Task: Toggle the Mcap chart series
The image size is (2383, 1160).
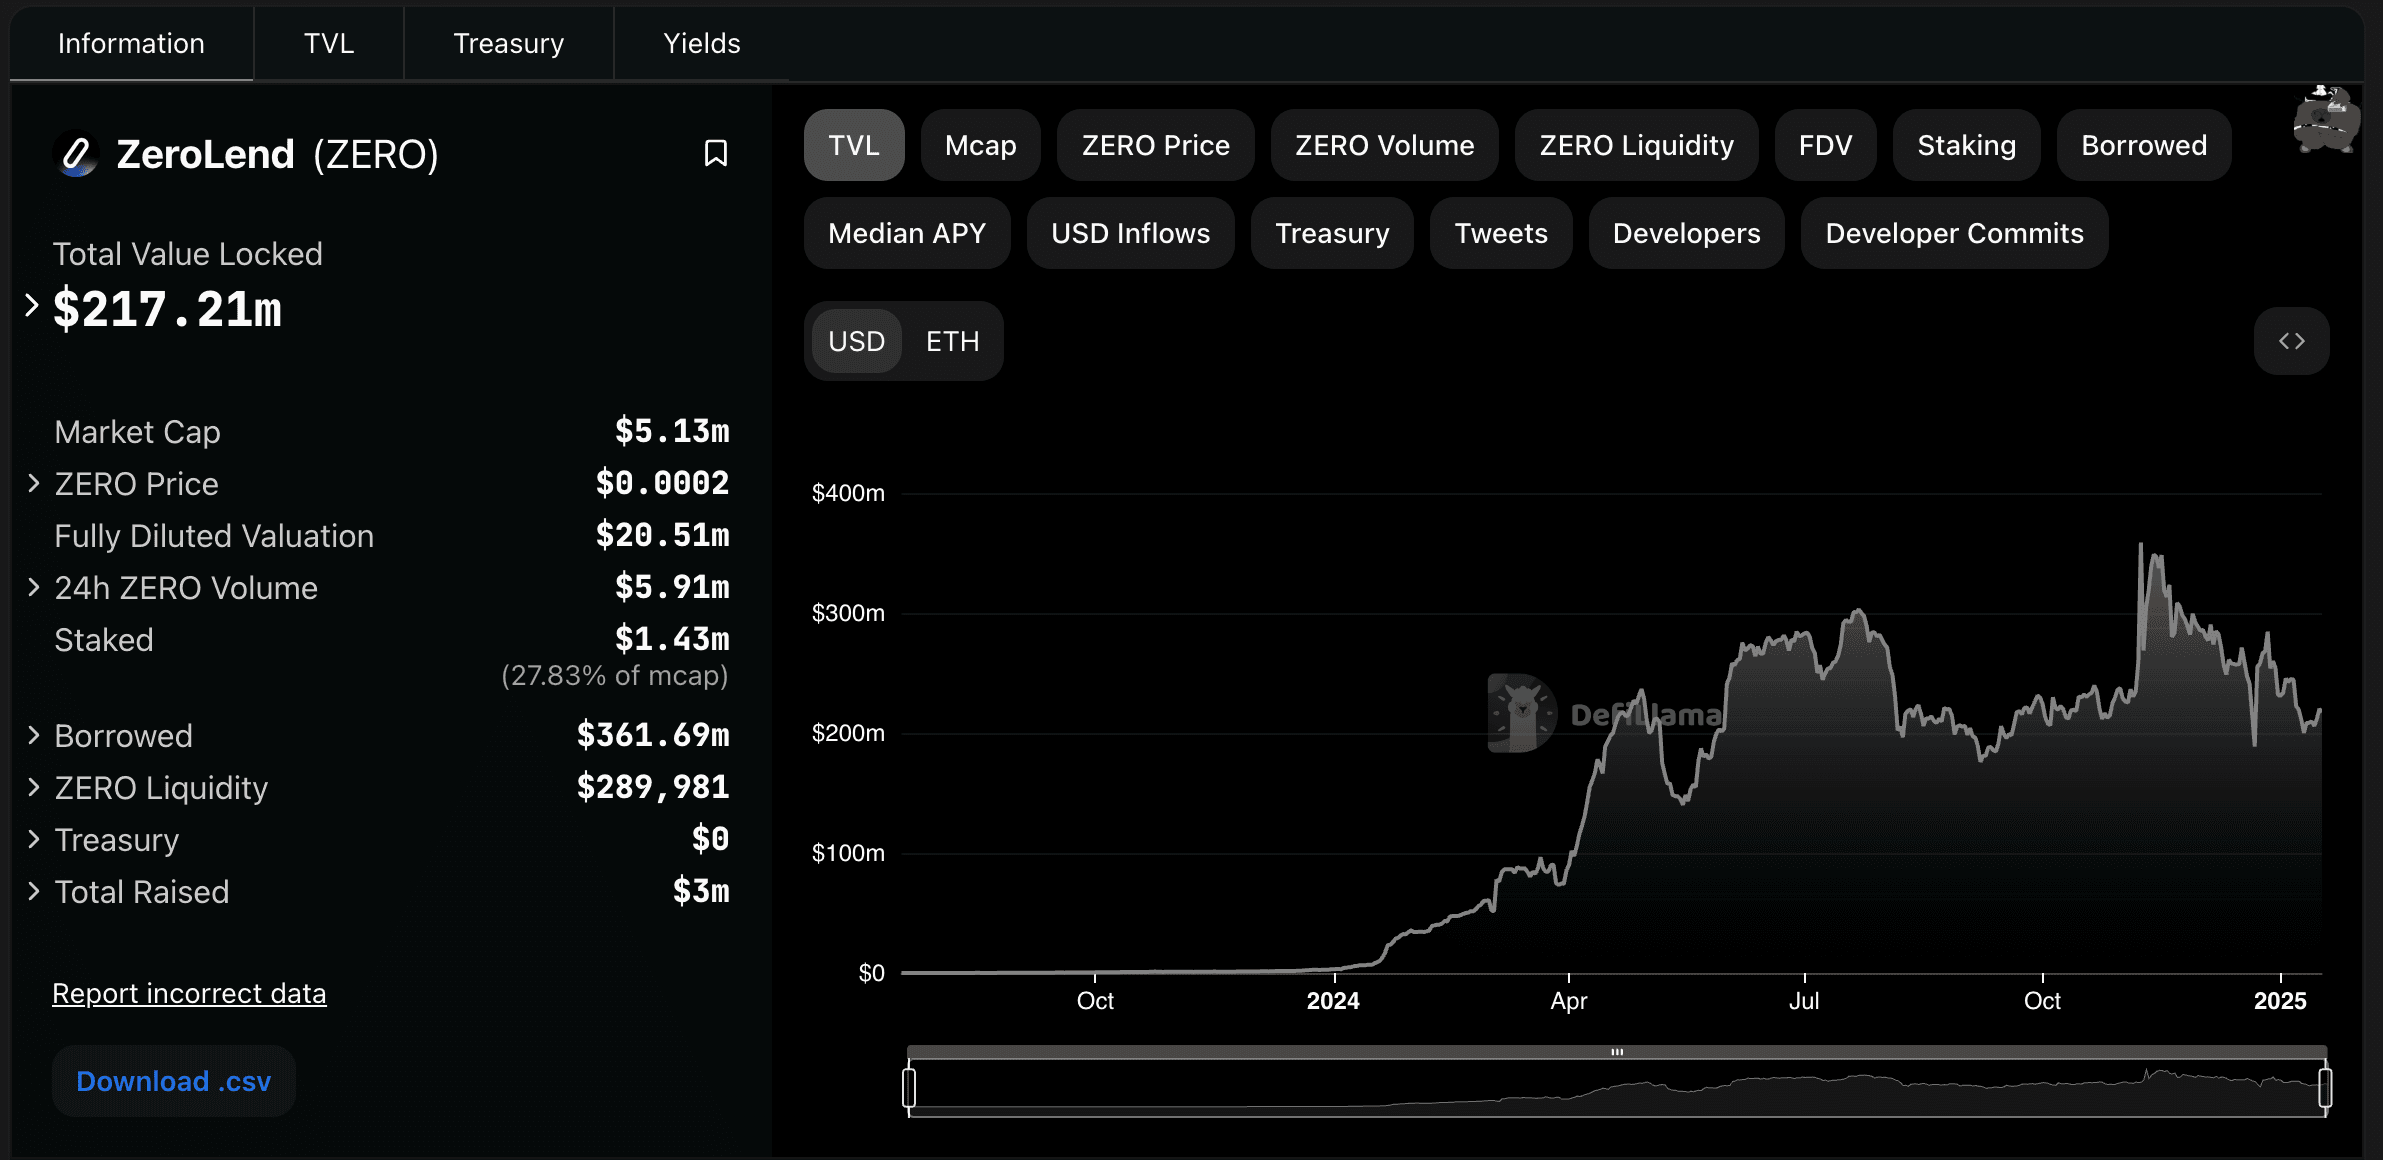Action: (x=980, y=145)
